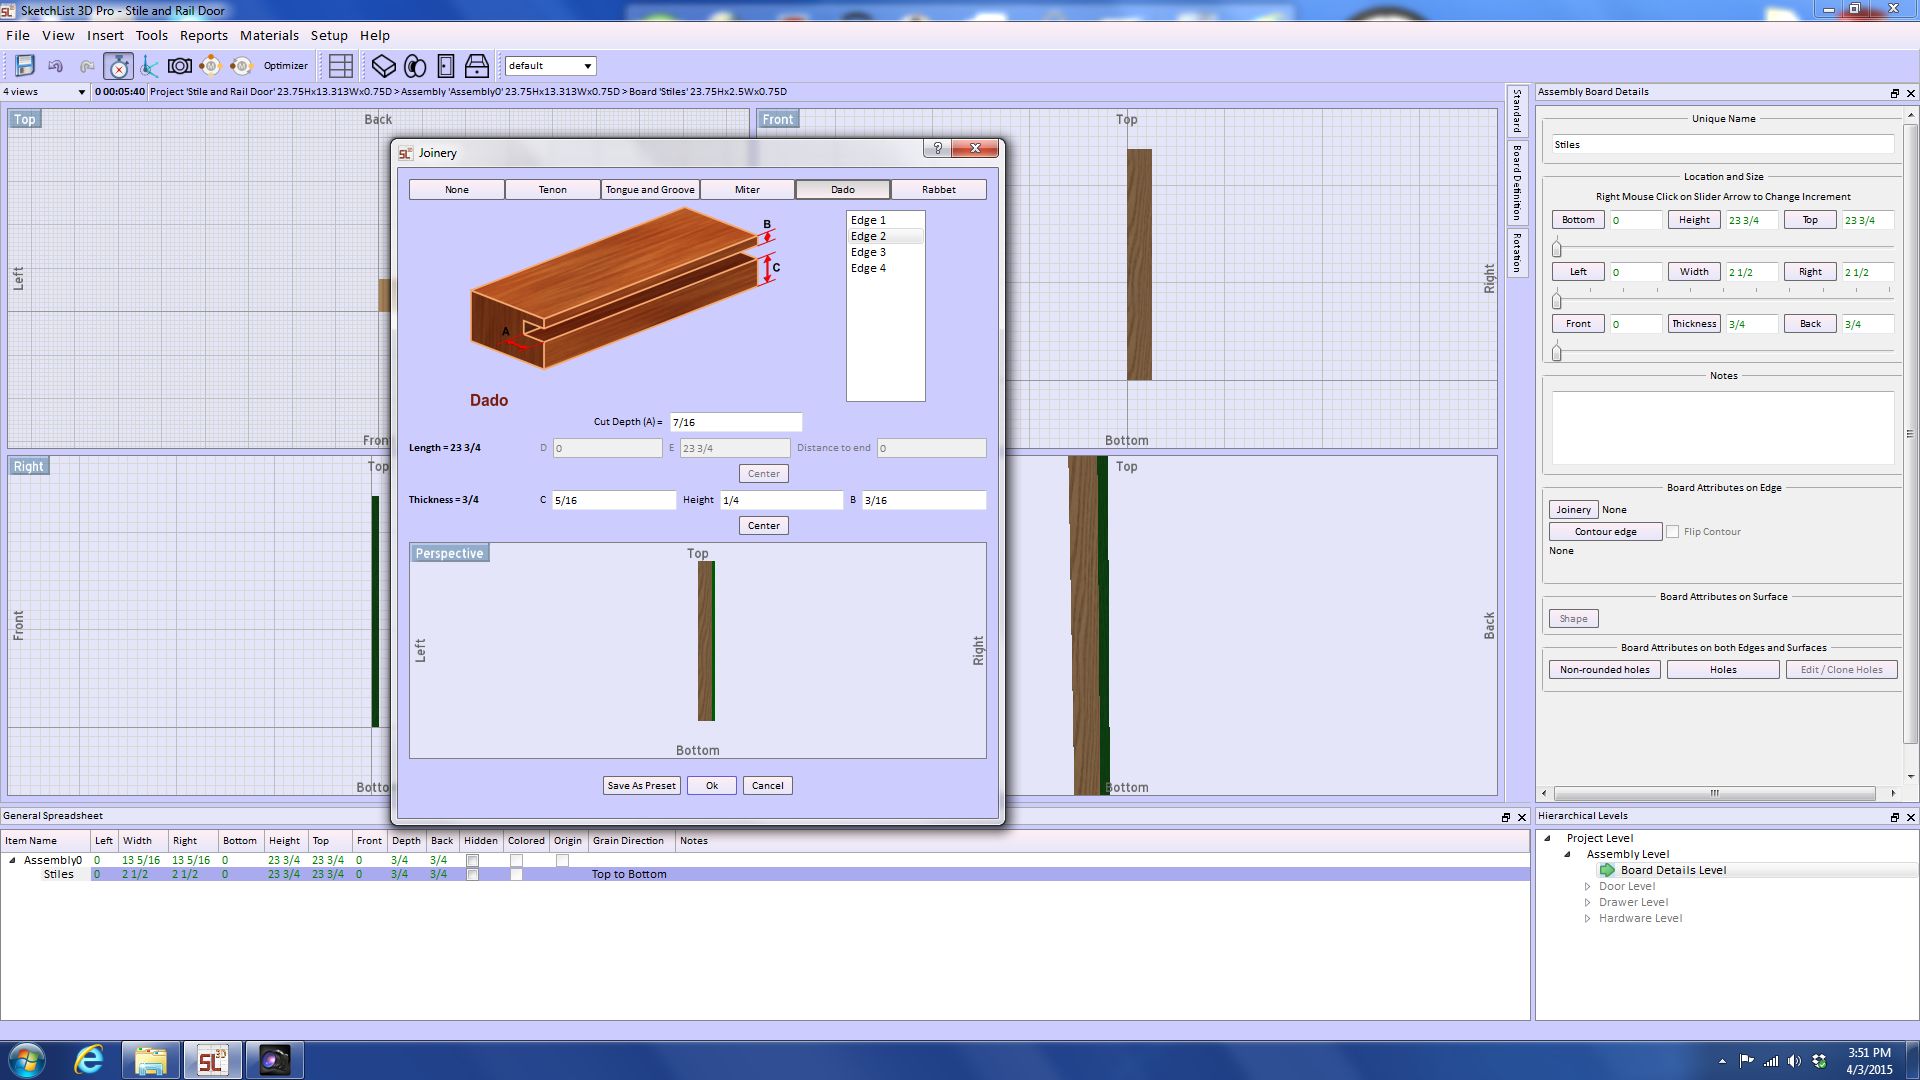1920x1080 pixels.
Task: Cancel the Joinery dialog
Action: 768,786
